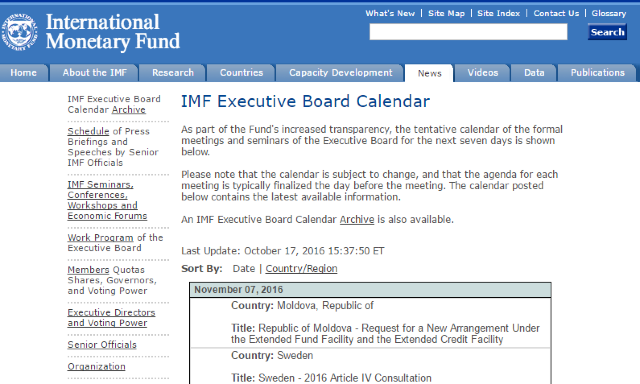640x384 pixels.
Task: Click the Search button
Action: click(607, 32)
